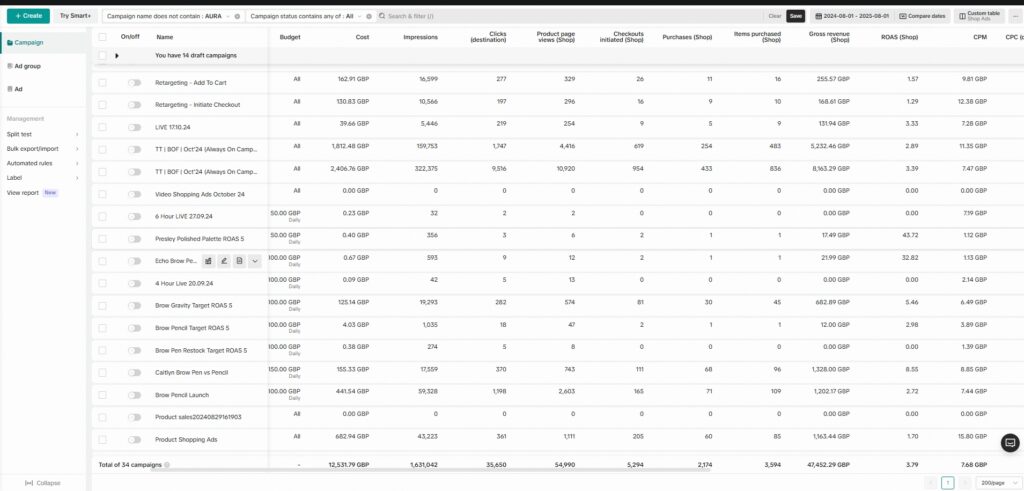
Task: Click the green Create button
Action: point(27,16)
